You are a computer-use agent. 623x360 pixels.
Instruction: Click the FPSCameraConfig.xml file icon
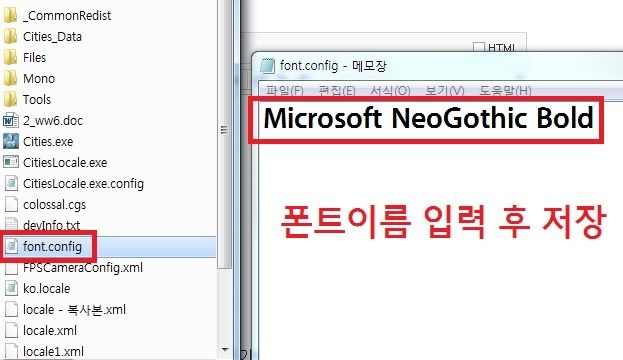pos(11,268)
